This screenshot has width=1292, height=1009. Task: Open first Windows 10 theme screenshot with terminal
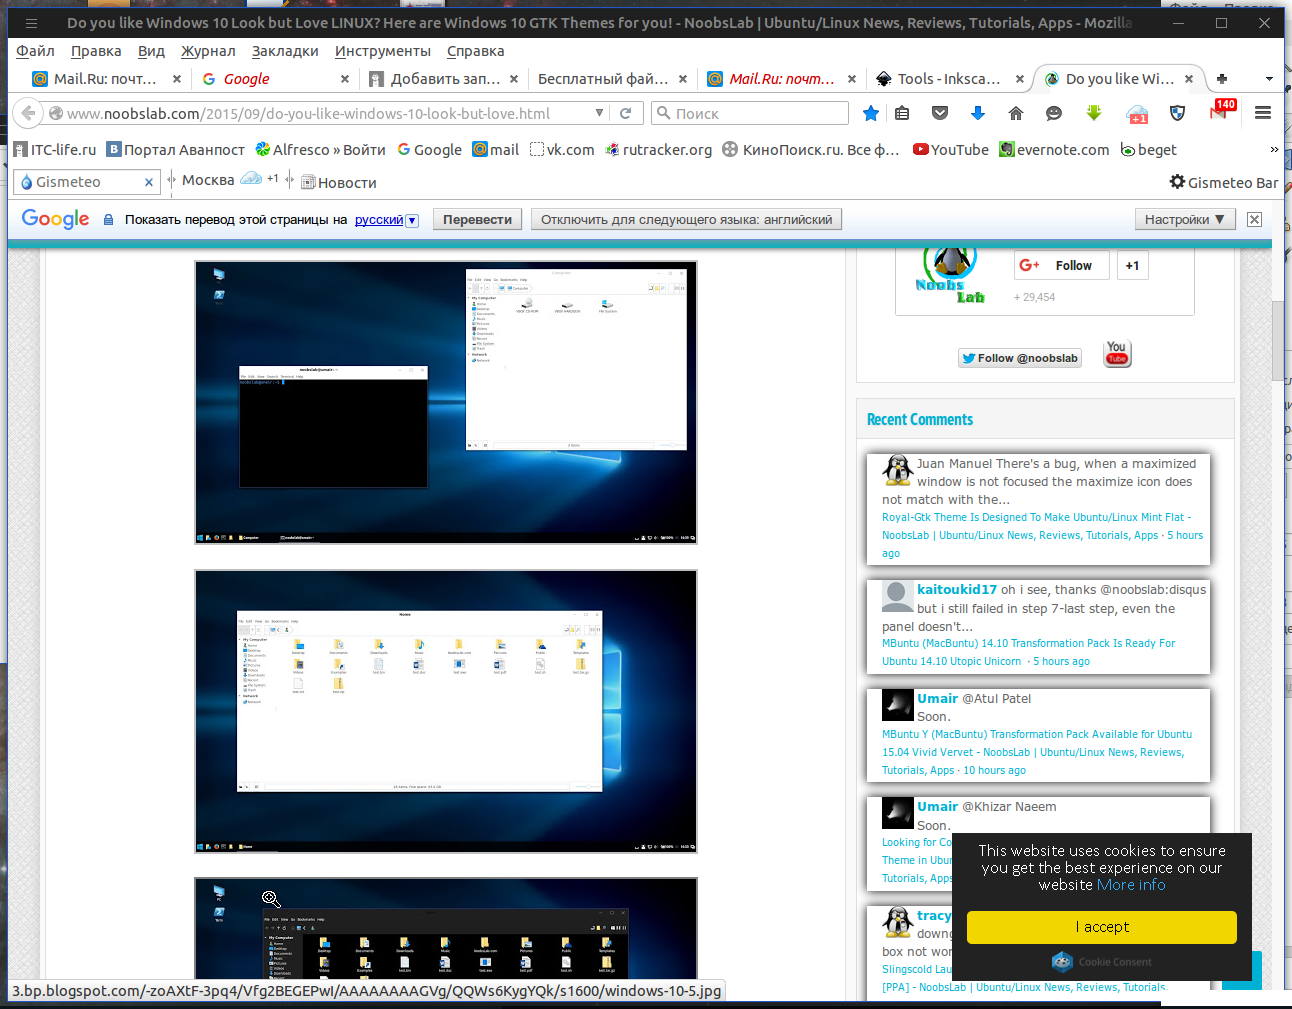click(446, 403)
